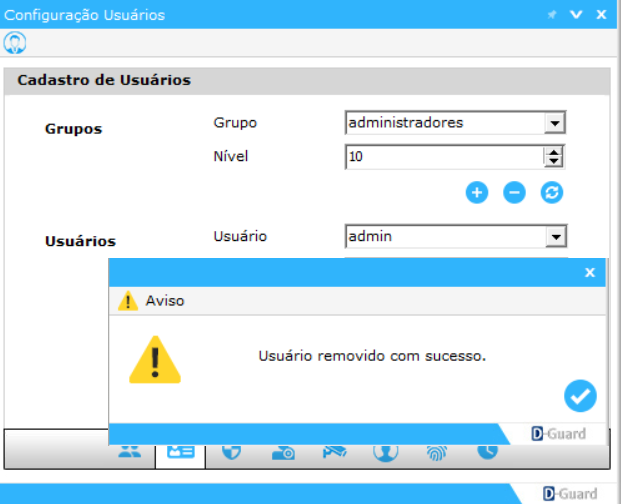Increase the Nível value with up arrow
The height and width of the screenshot is (504, 621).
[551, 152]
